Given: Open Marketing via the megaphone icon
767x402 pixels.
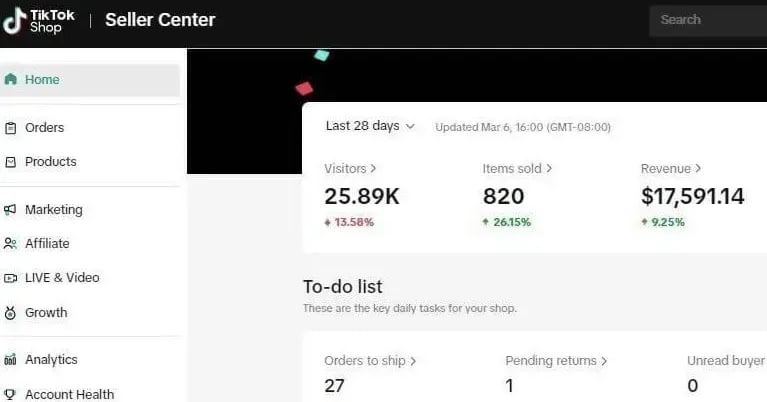Looking at the screenshot, I should tap(10, 210).
